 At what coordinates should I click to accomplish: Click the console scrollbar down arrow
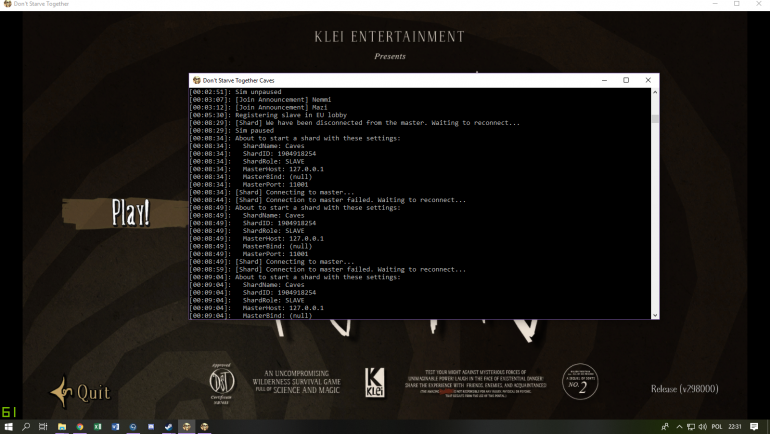655,315
